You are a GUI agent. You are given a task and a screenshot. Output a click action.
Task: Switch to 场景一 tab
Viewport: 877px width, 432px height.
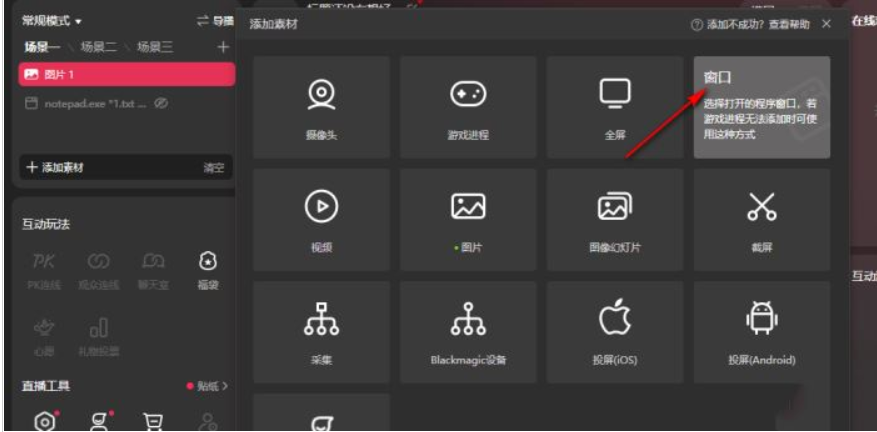coord(42,47)
